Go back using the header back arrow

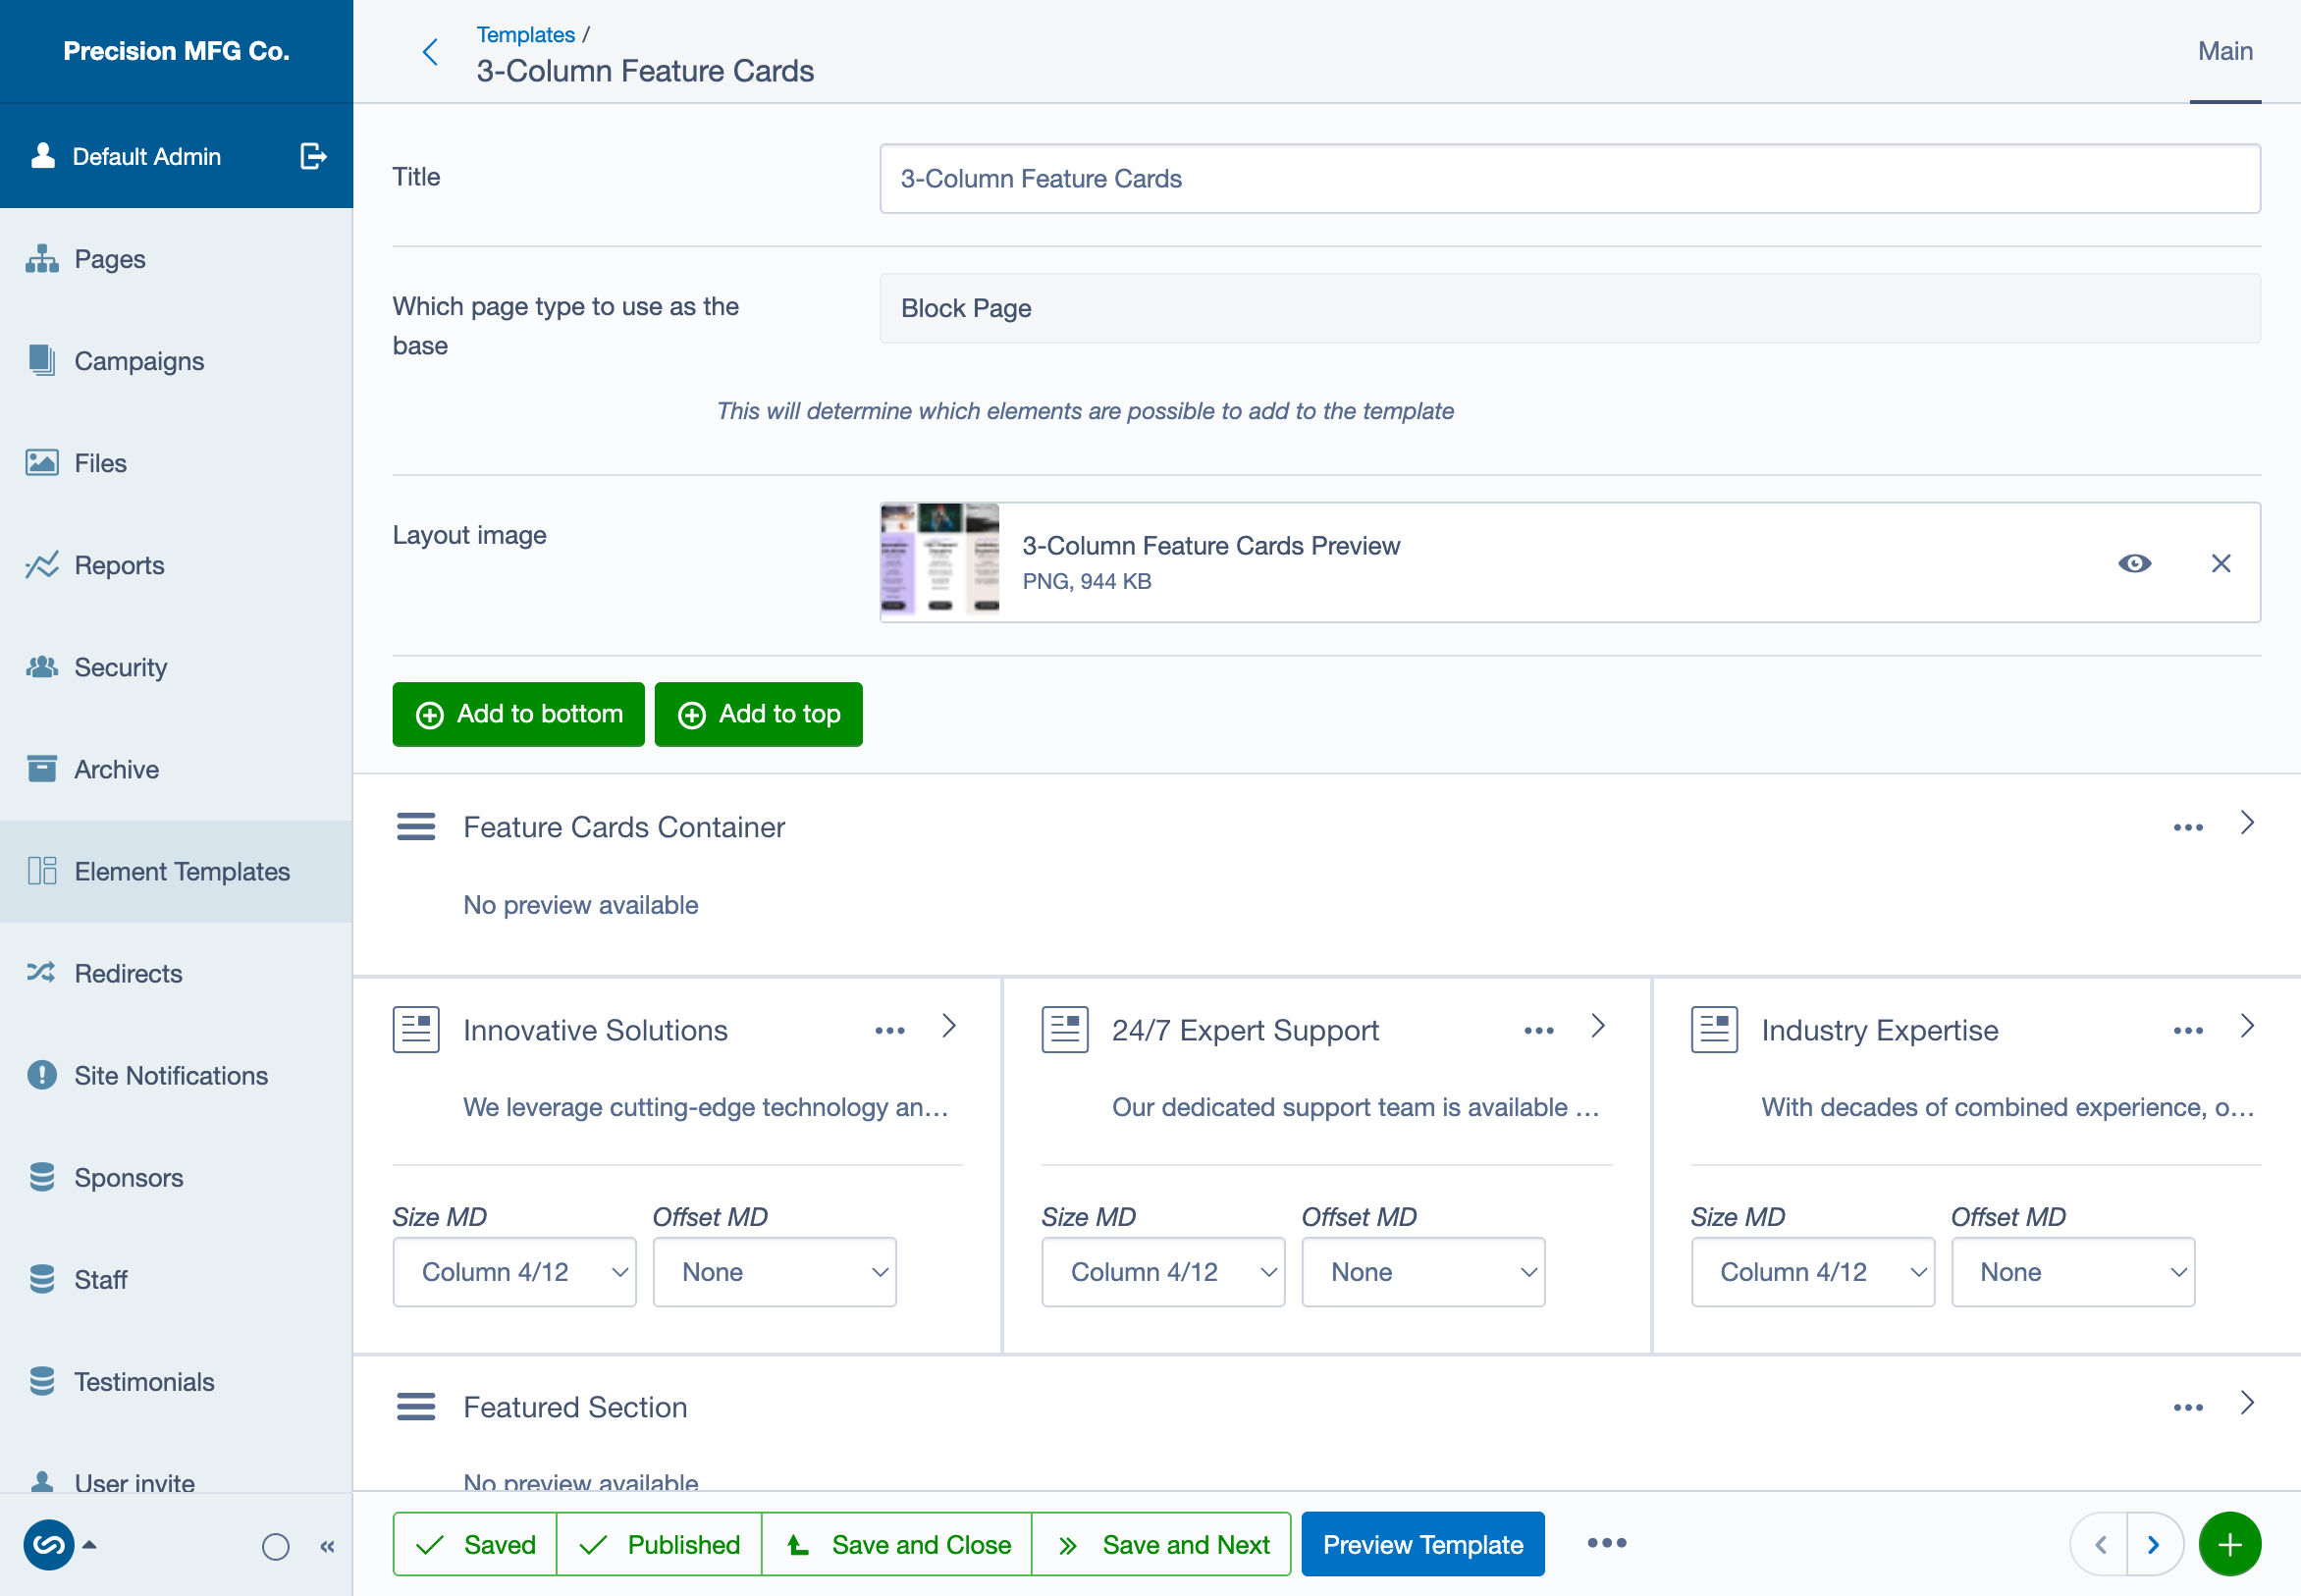(x=431, y=52)
